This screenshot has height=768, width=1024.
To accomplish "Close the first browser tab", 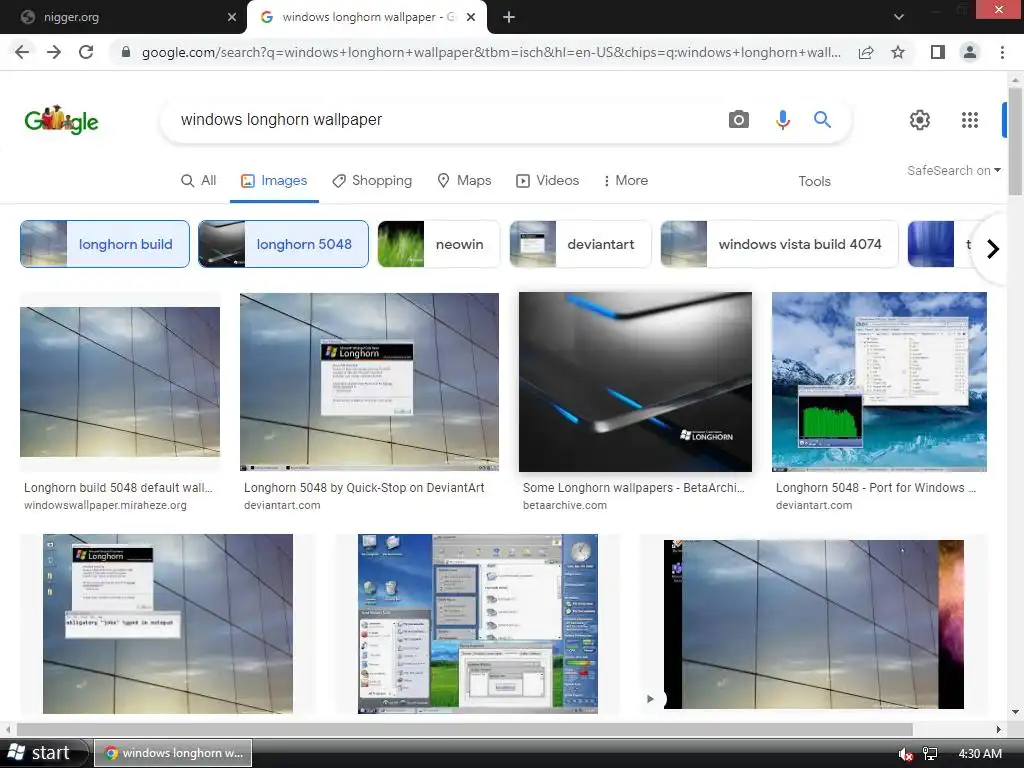I will click(x=232, y=17).
